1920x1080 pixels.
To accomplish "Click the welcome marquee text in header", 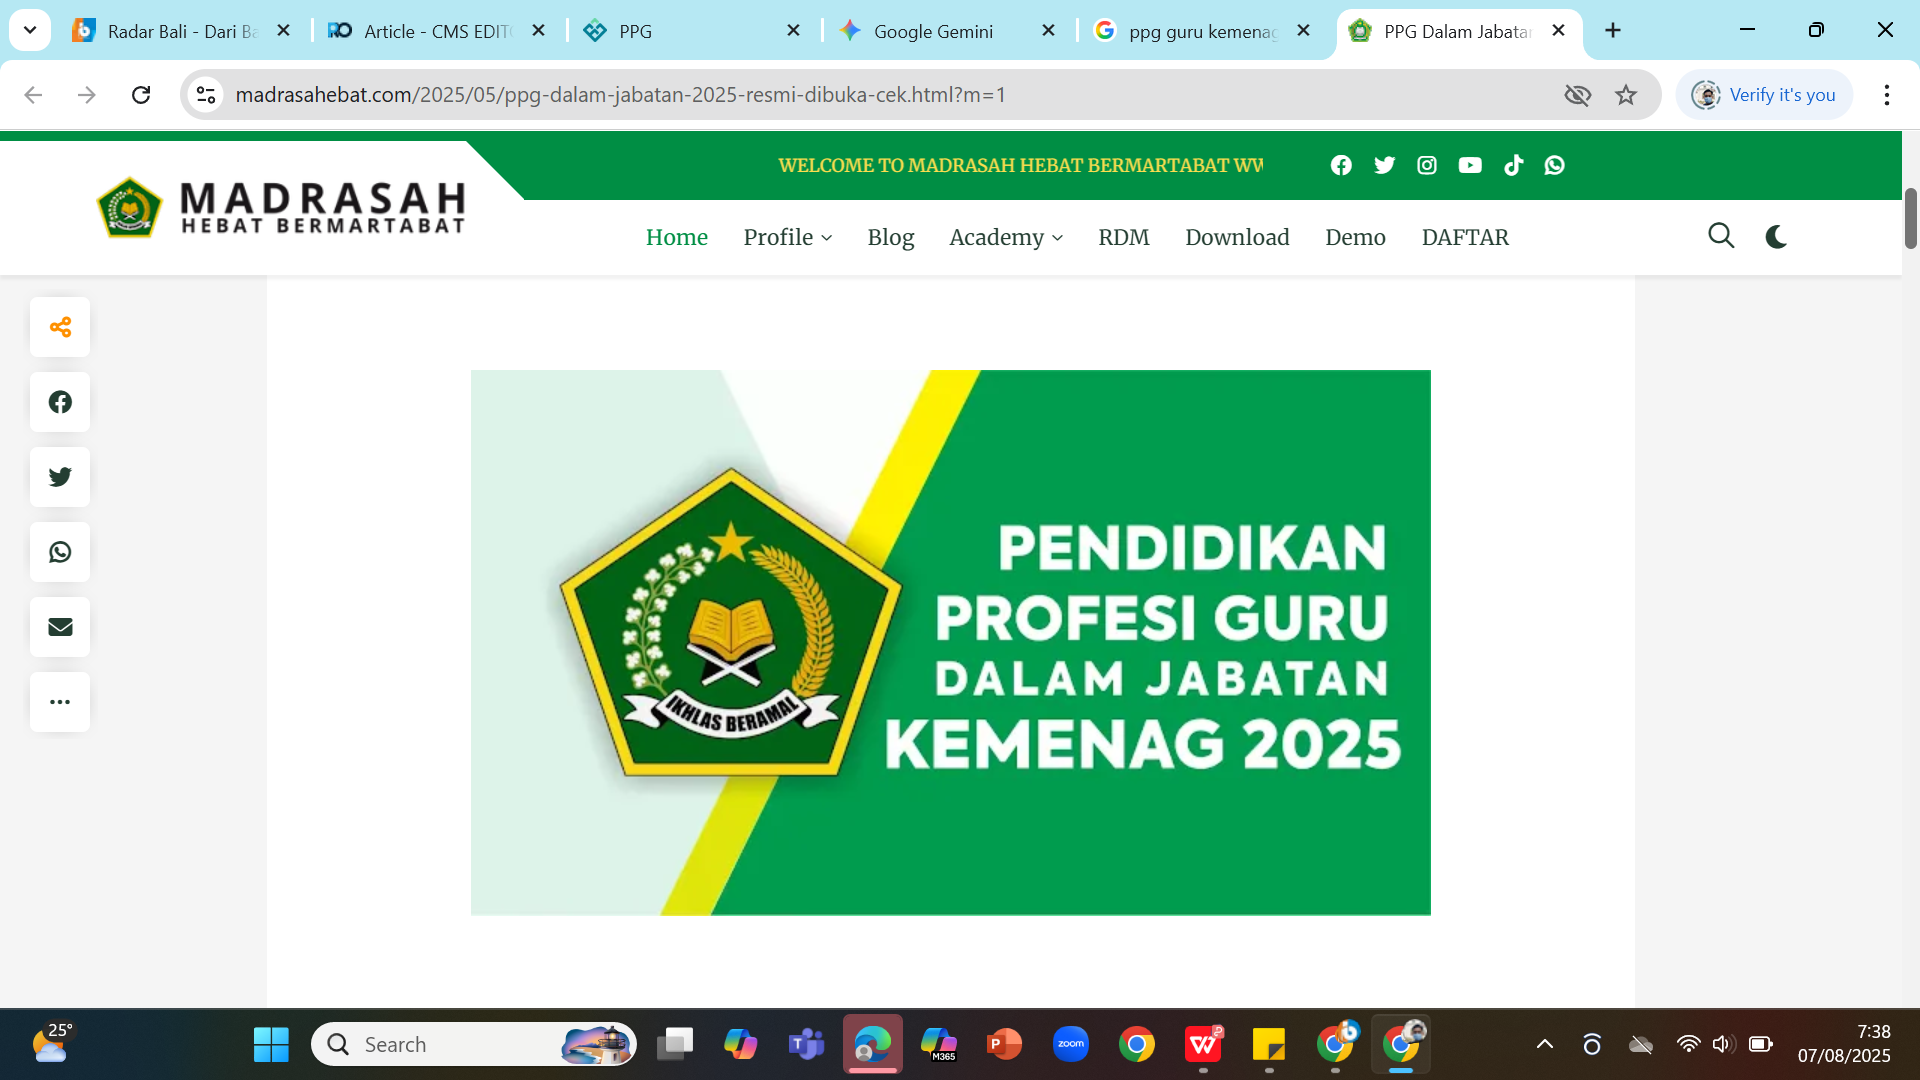I will [1020, 165].
